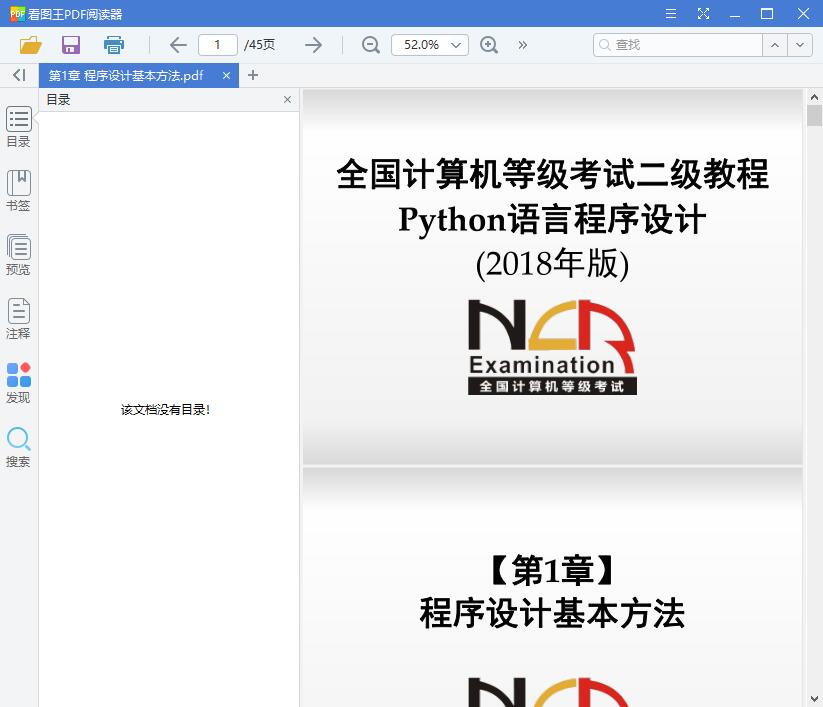Toggle fullscreen mode from the title bar
The height and width of the screenshot is (707, 823).
[x=703, y=14]
